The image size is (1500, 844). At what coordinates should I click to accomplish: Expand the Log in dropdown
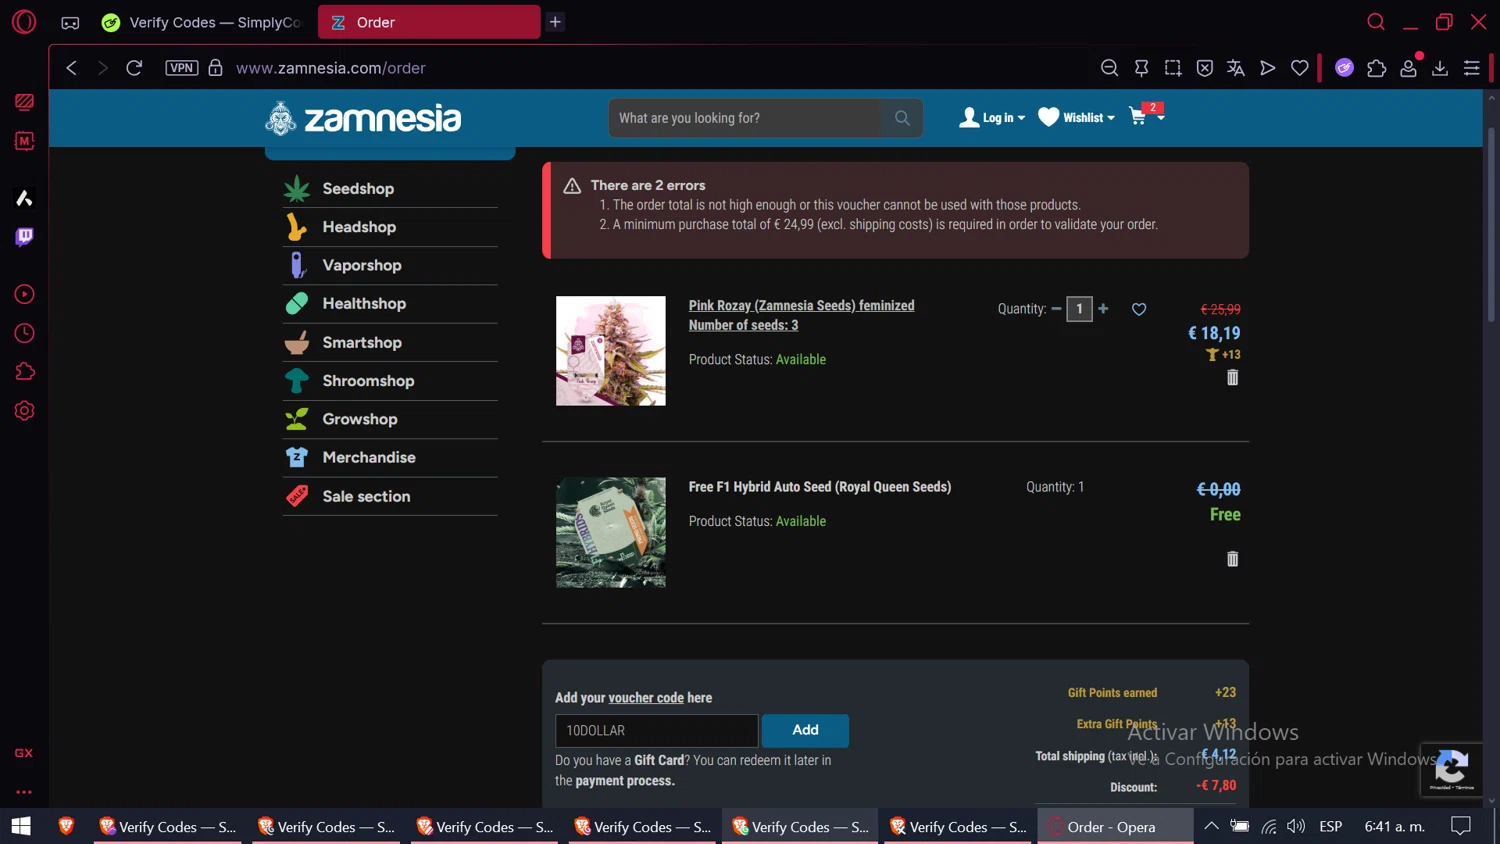point(992,118)
